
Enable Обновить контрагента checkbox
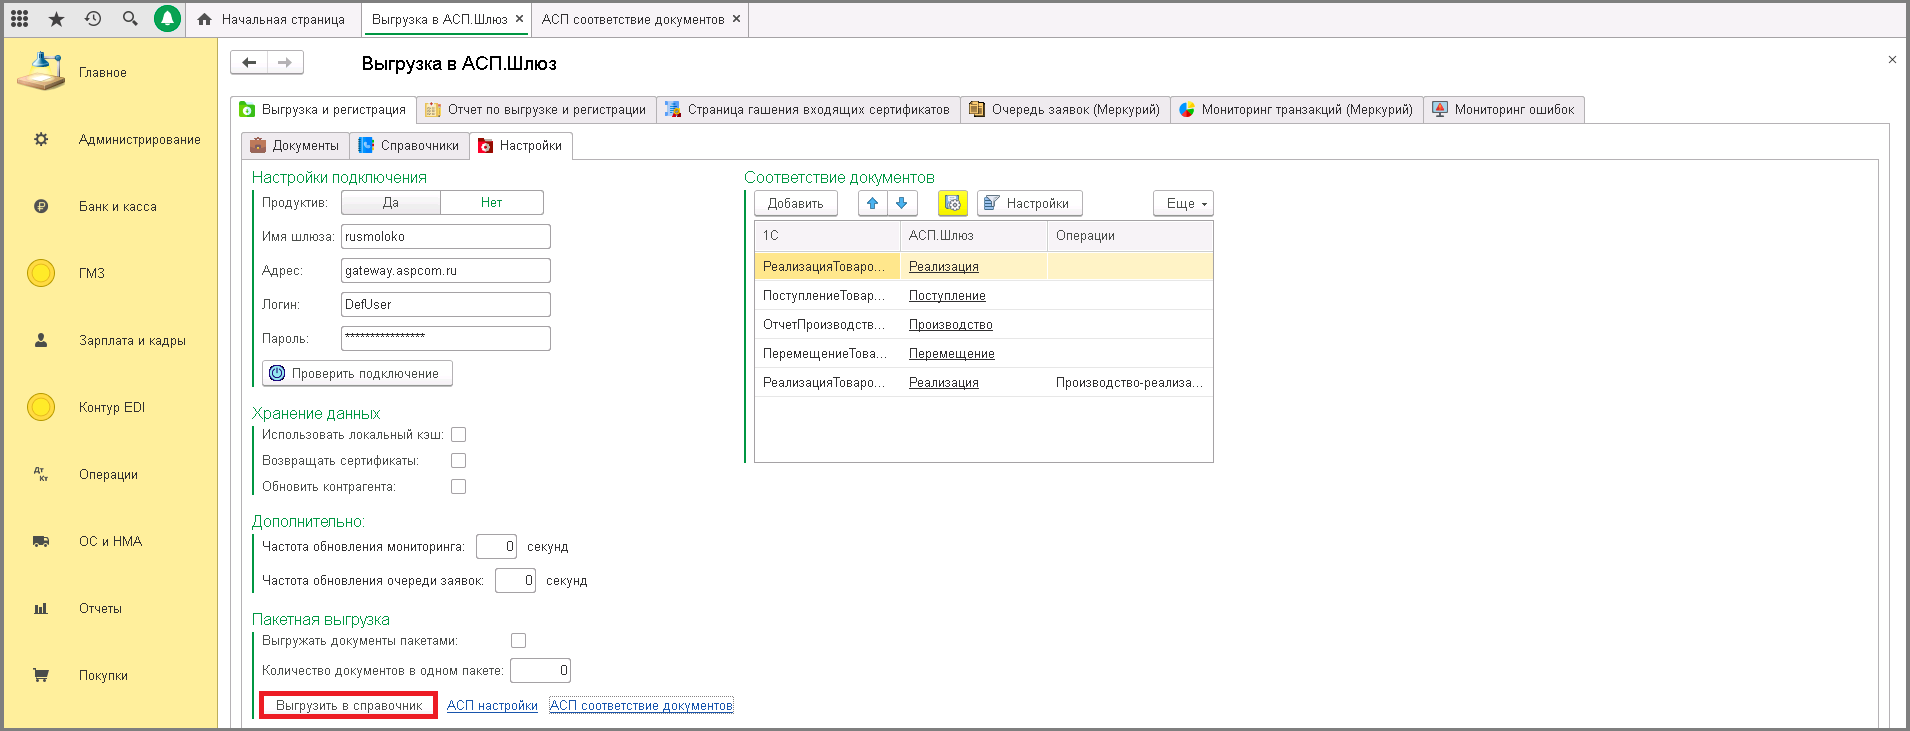coord(459,487)
